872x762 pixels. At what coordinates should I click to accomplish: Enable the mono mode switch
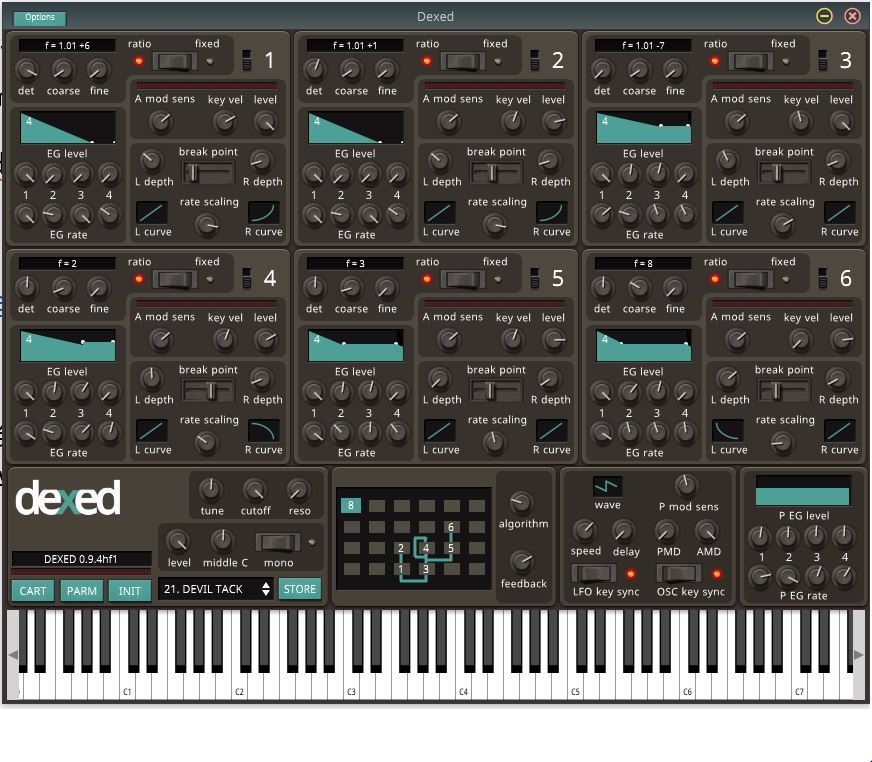[278, 542]
